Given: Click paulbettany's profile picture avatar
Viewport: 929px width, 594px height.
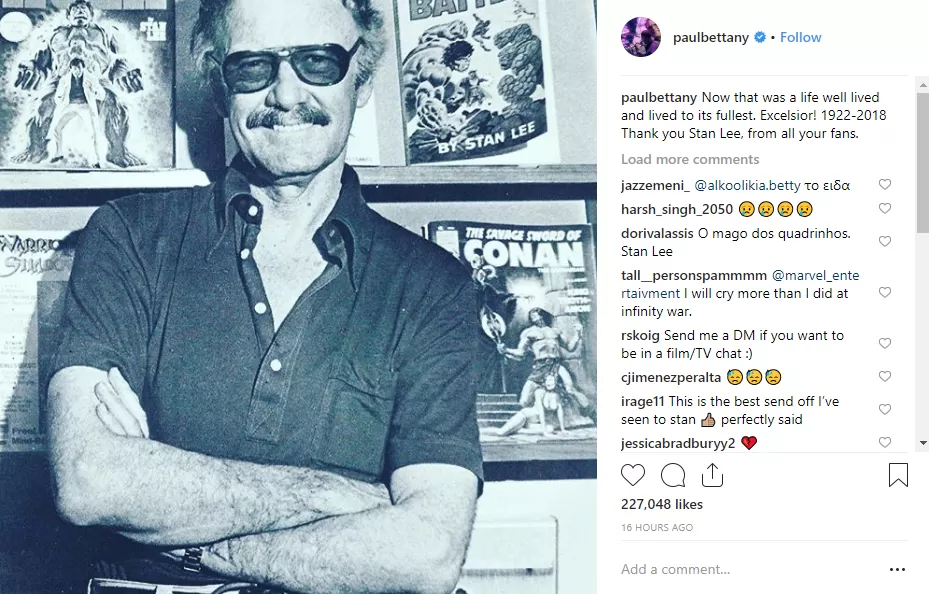Looking at the screenshot, I should coord(640,38).
